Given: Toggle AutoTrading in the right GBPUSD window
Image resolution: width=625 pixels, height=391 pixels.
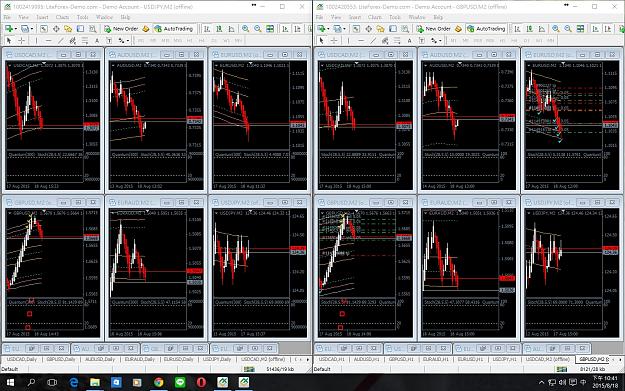Looking at the screenshot, I should [x=486, y=29].
